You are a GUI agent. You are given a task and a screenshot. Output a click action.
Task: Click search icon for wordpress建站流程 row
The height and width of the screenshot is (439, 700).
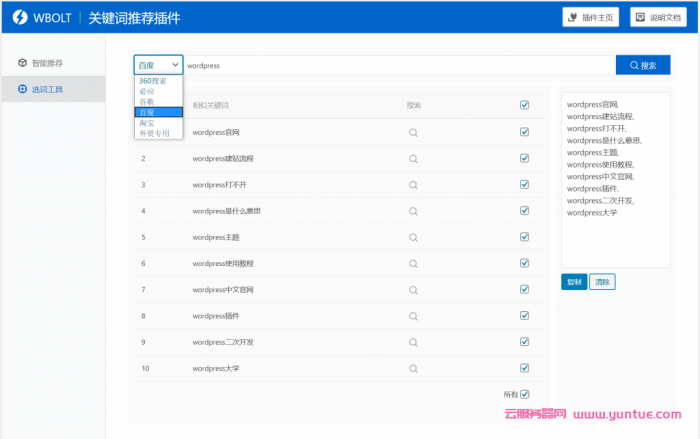[x=413, y=158]
